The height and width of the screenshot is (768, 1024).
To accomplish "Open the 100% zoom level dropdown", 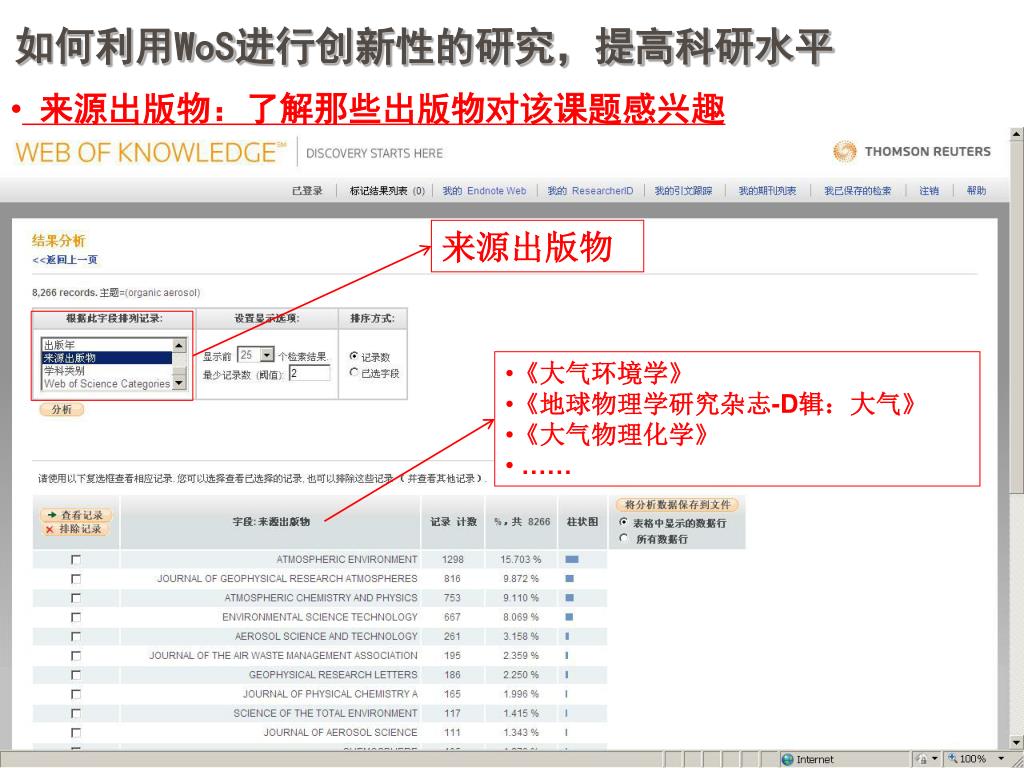I will 1001,759.
